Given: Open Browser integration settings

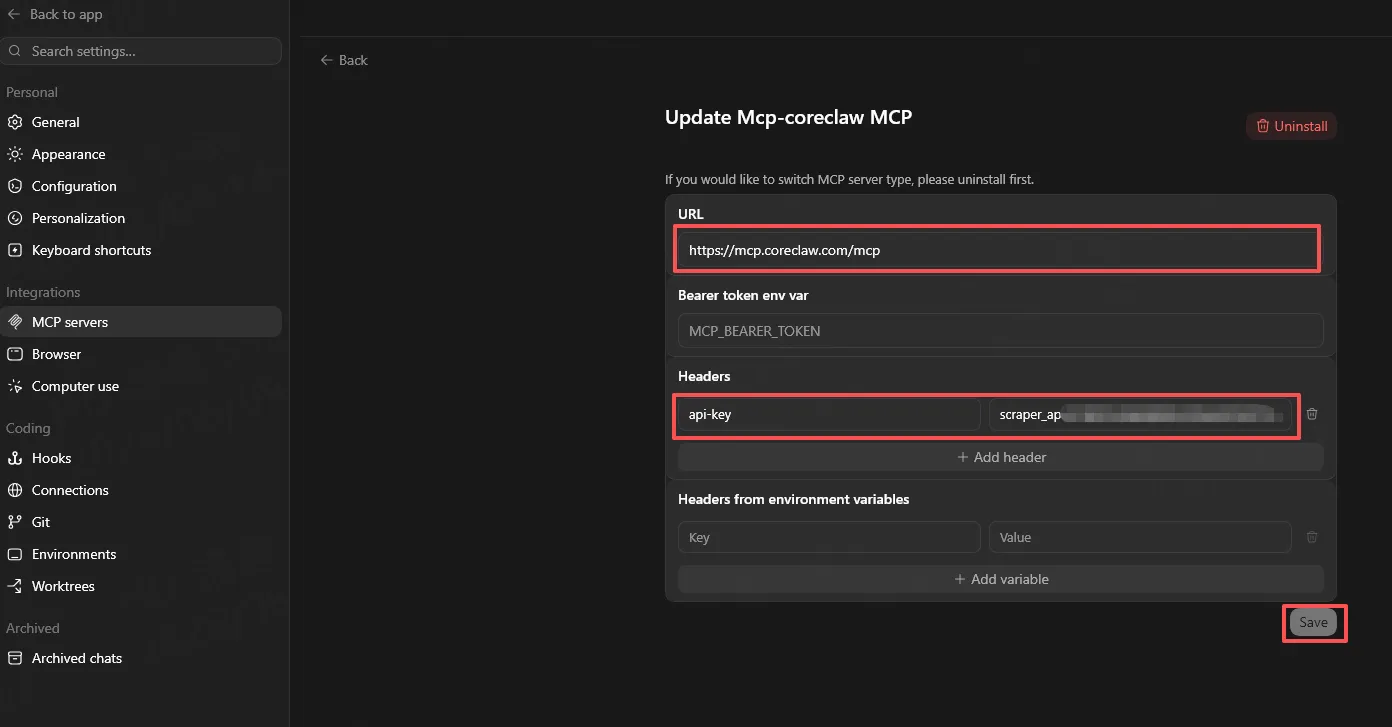Looking at the screenshot, I should (141, 354).
